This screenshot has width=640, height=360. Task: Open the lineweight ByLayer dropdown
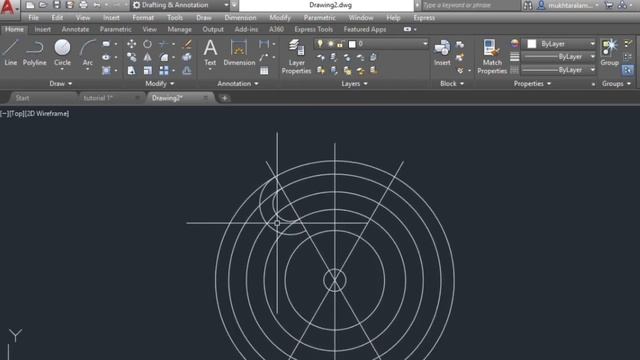593,57
